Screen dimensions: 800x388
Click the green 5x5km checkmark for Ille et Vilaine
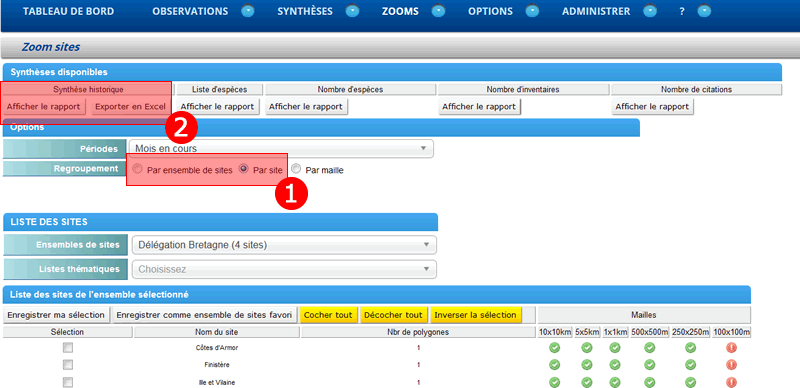click(587, 382)
